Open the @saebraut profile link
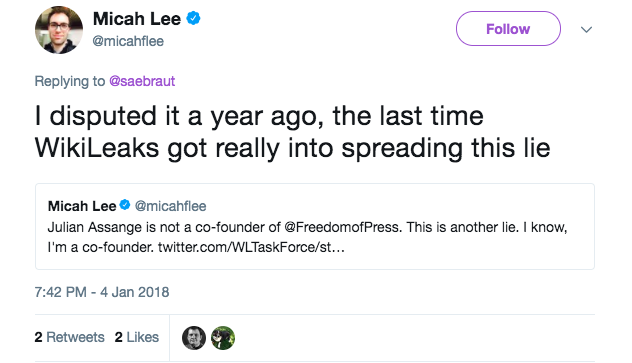Image resolution: width=632 pixels, height=363 pixels. click(x=142, y=81)
